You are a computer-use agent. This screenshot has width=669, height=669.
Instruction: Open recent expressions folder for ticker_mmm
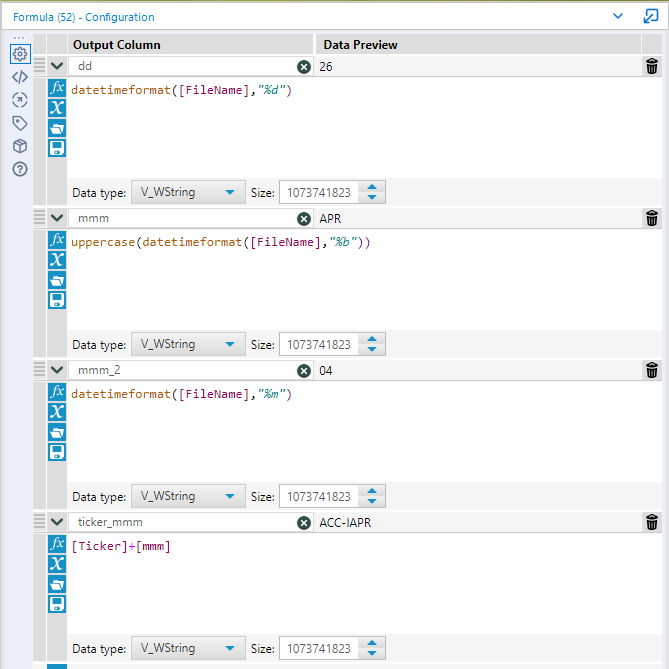click(x=57, y=584)
